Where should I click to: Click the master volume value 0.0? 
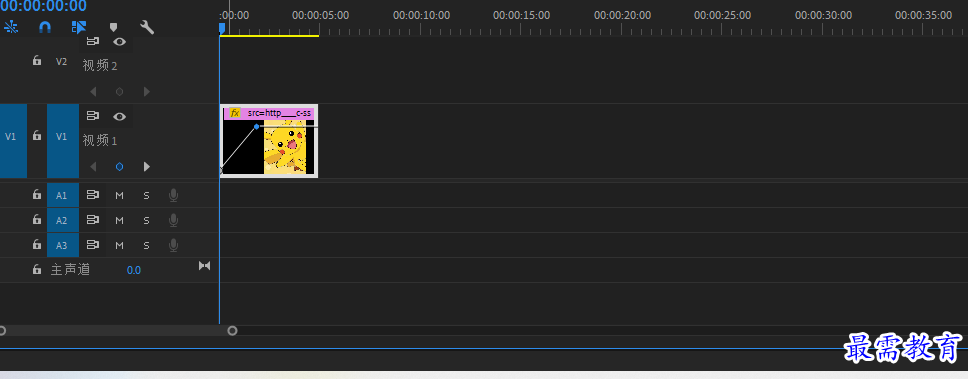tap(133, 270)
